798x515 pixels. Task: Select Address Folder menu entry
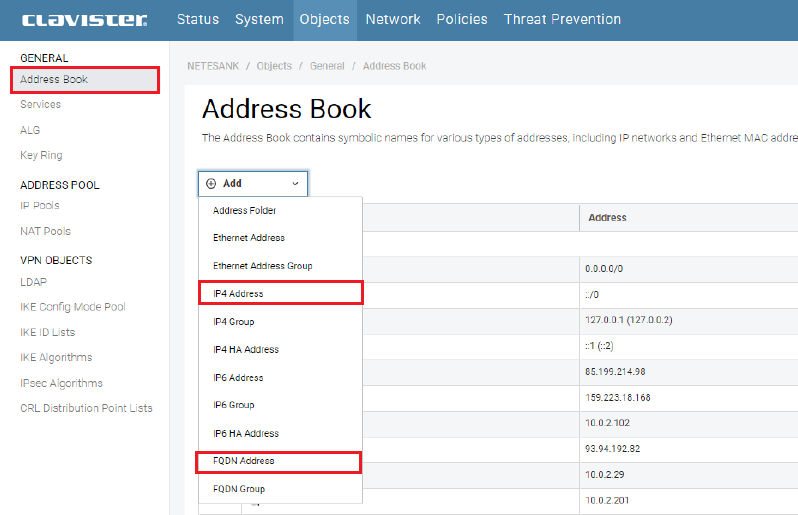pos(244,211)
